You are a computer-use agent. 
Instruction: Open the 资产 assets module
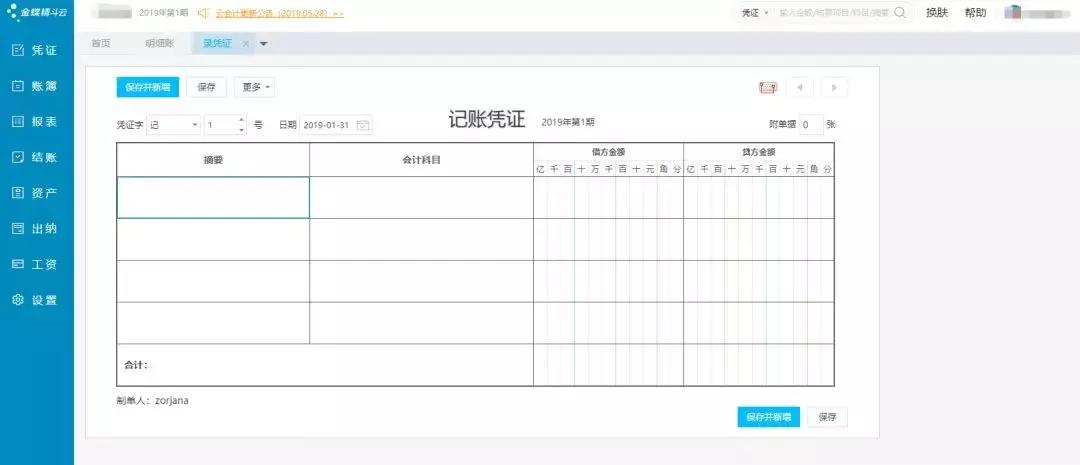35,193
